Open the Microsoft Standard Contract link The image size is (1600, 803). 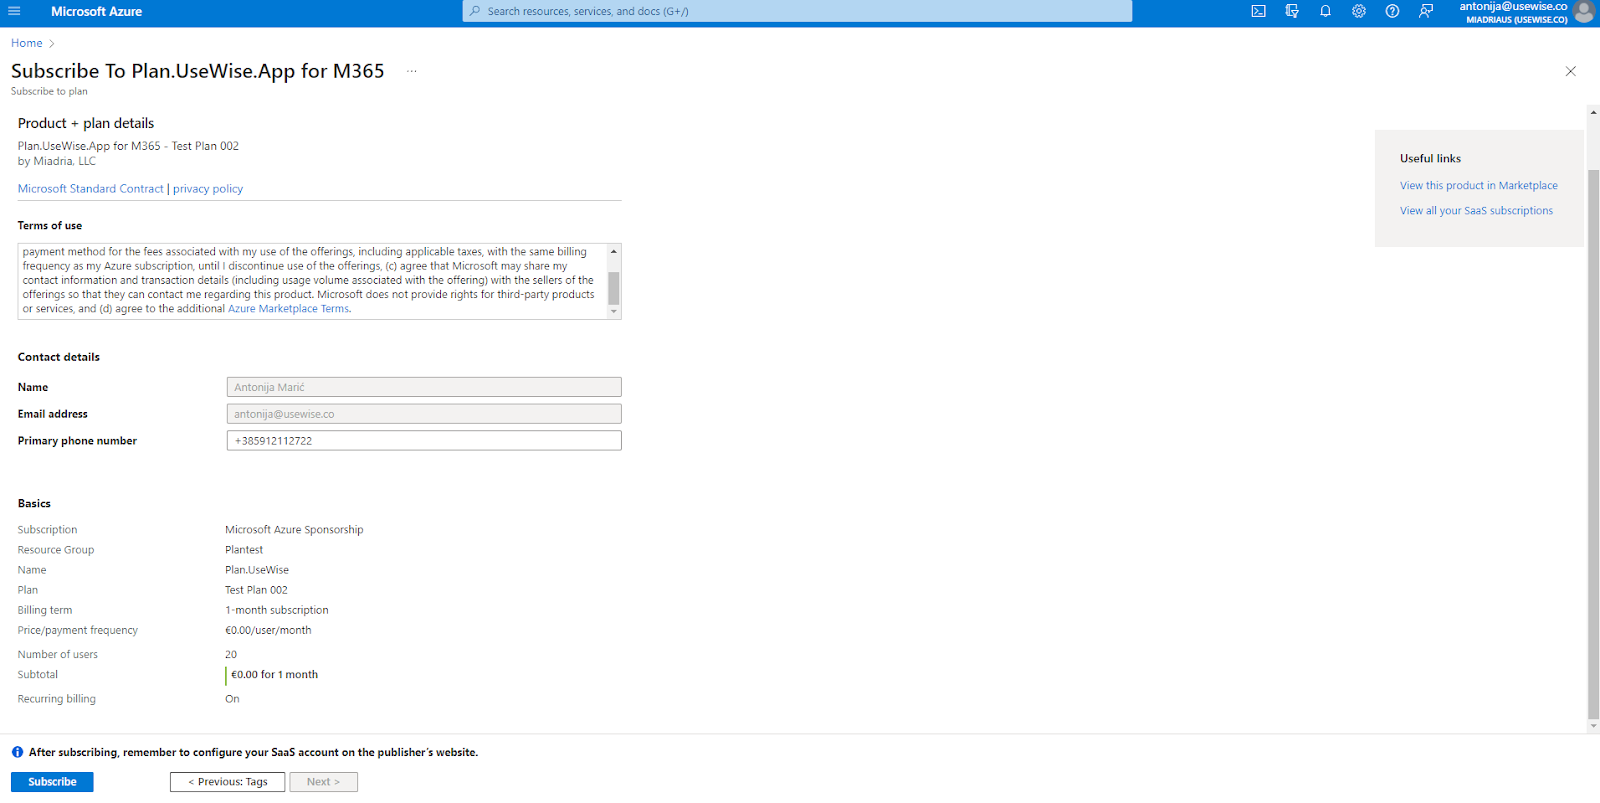click(90, 188)
